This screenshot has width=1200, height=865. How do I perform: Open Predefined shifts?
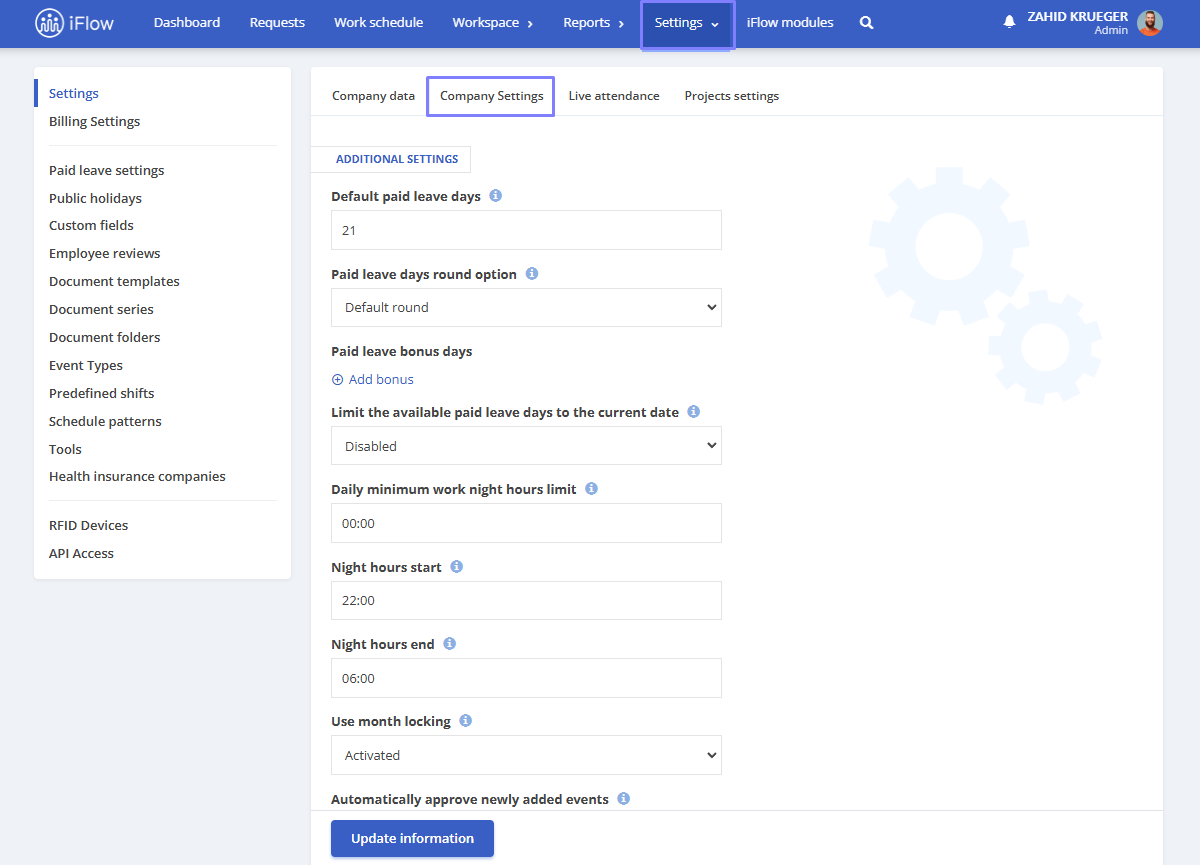tap(101, 393)
